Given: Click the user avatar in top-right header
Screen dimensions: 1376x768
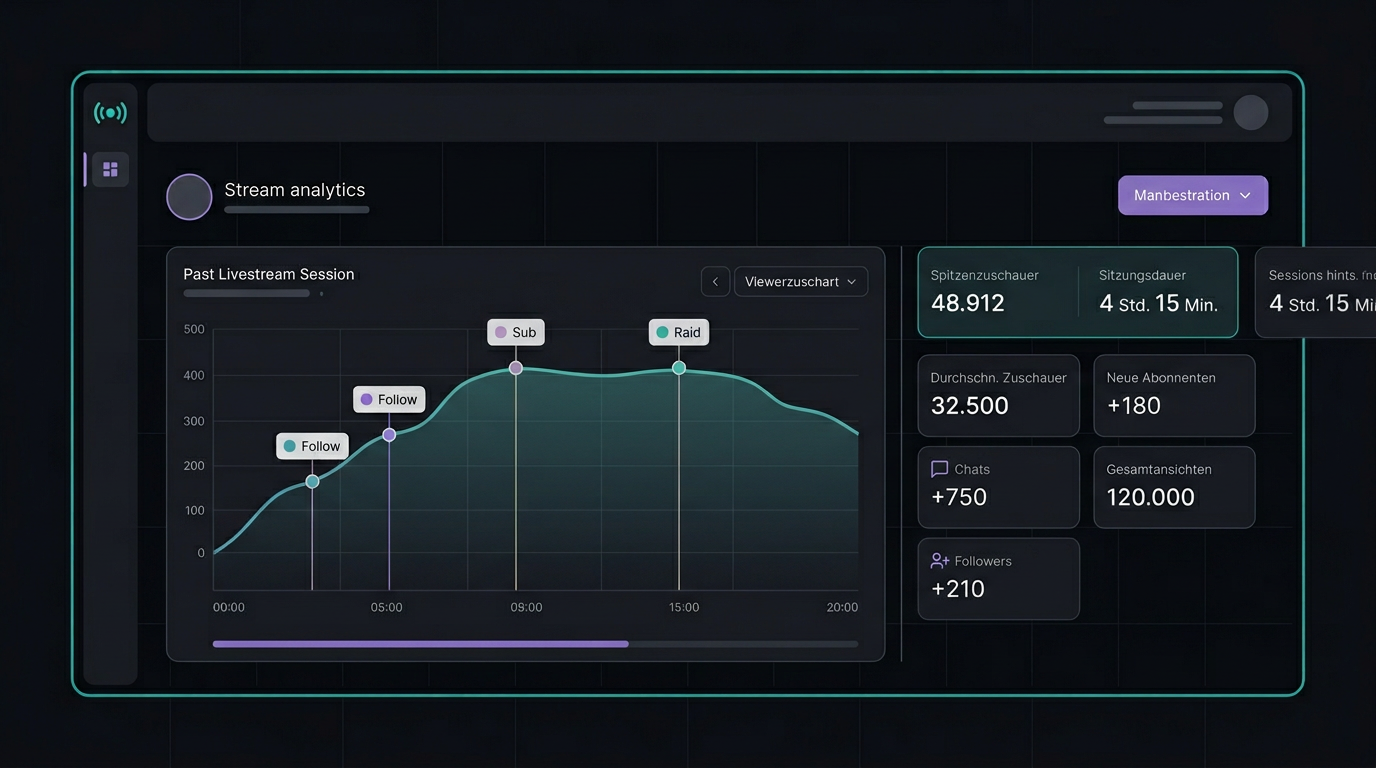Looking at the screenshot, I should point(1251,112).
